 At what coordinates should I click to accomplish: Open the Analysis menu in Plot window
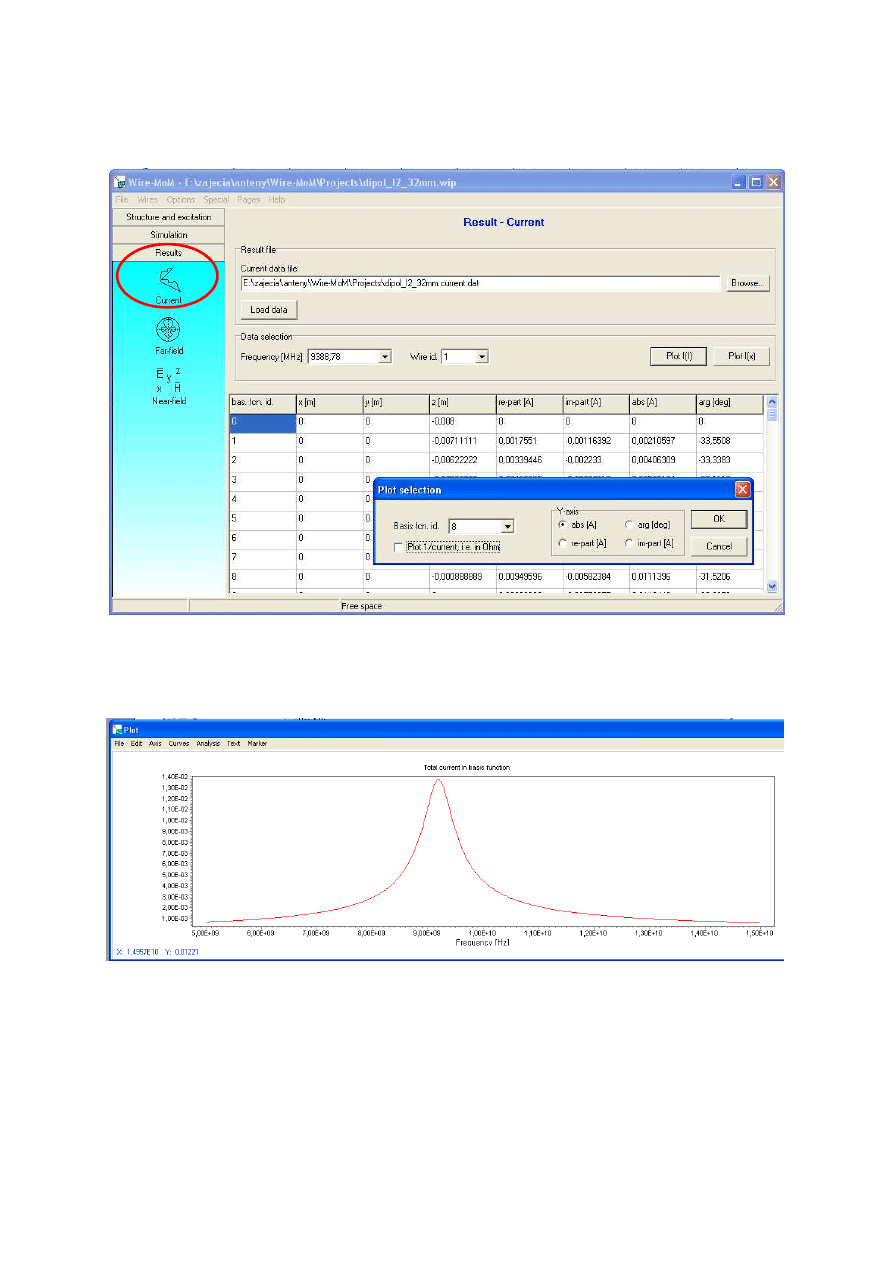pyautogui.click(x=208, y=744)
